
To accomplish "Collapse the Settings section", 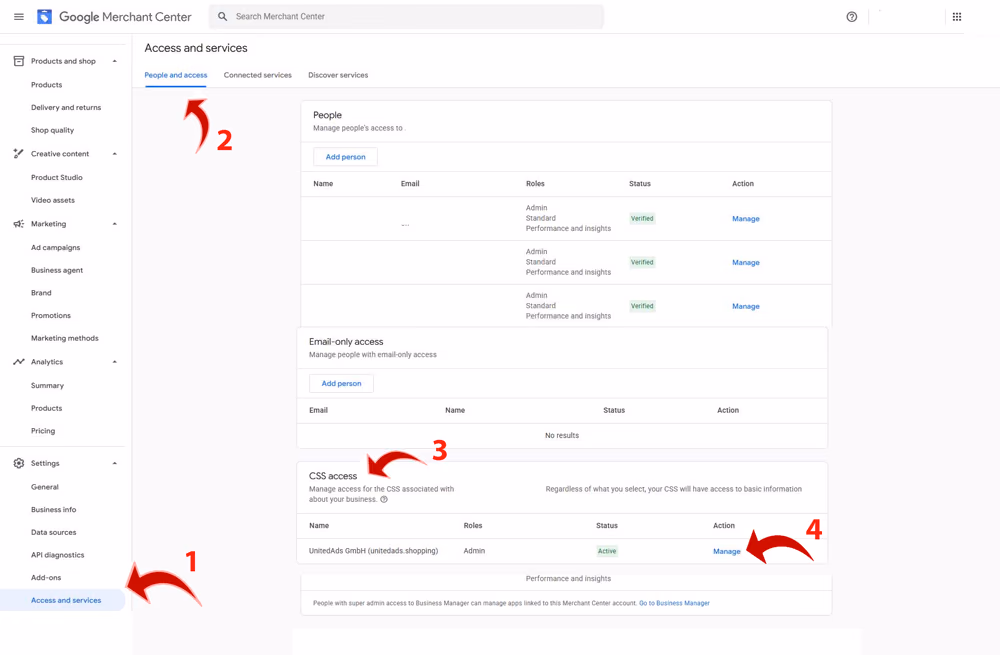I will pyautogui.click(x=115, y=463).
